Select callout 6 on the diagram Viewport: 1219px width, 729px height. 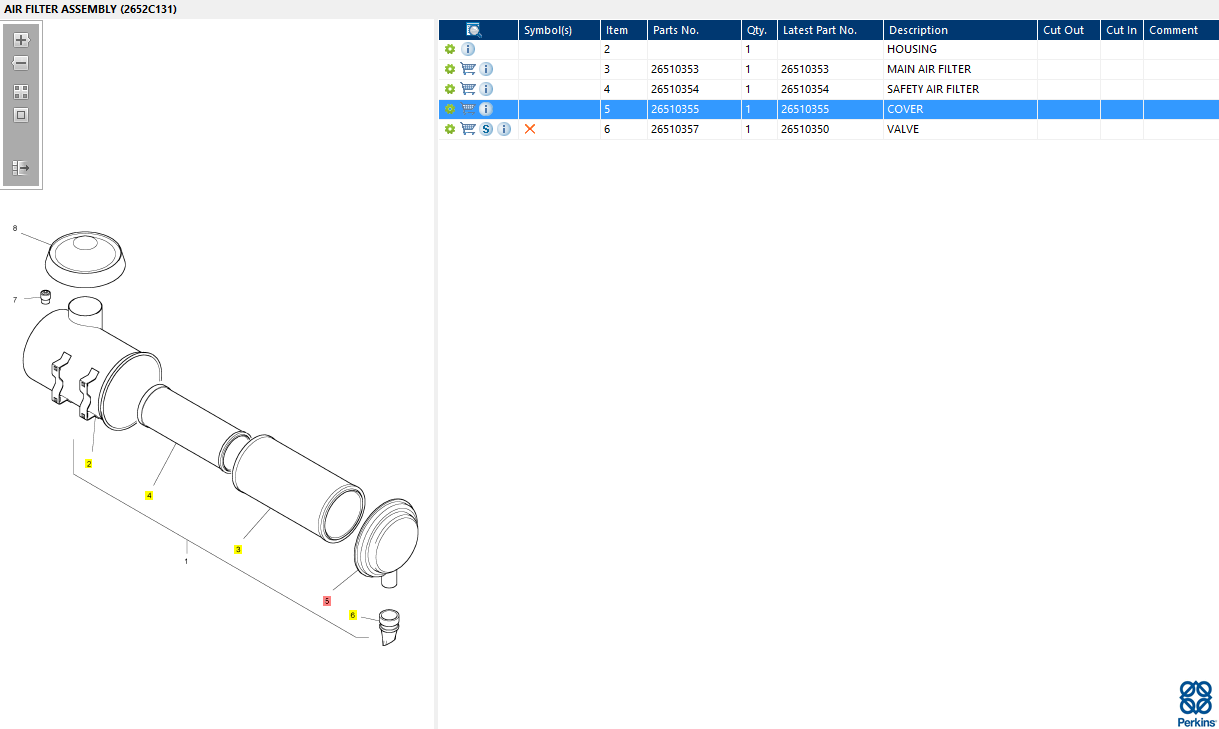(353, 615)
